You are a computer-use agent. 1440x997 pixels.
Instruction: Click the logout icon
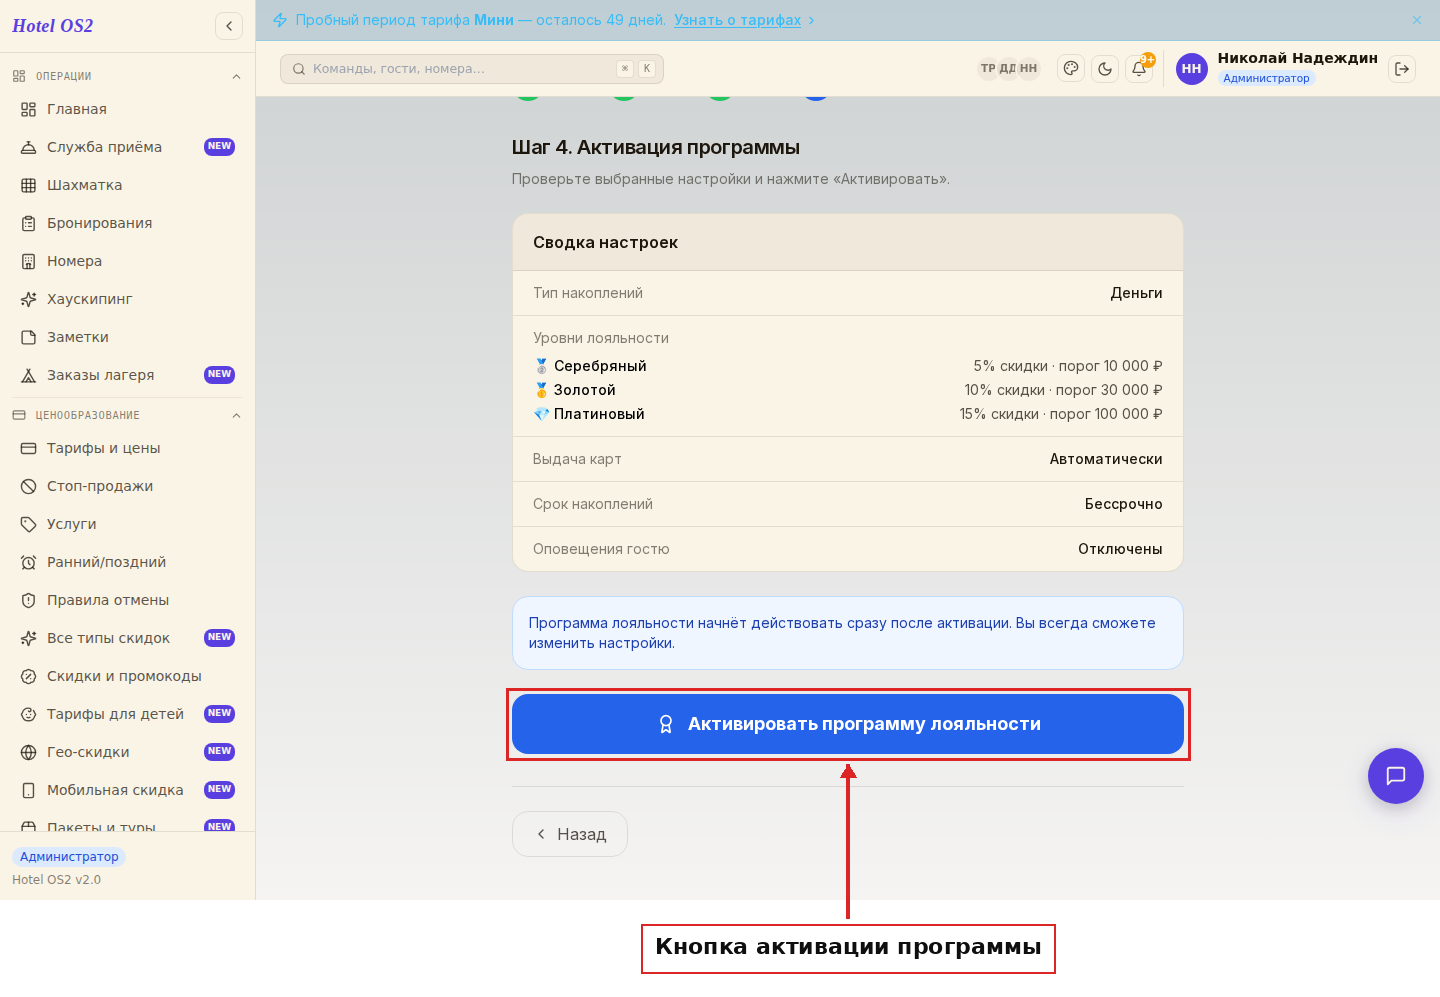coord(1402,69)
